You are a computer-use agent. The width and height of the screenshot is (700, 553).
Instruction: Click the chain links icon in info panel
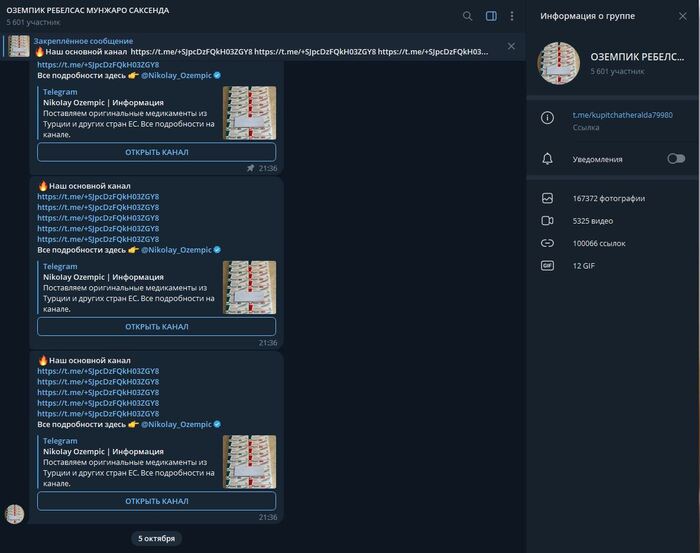(x=547, y=243)
